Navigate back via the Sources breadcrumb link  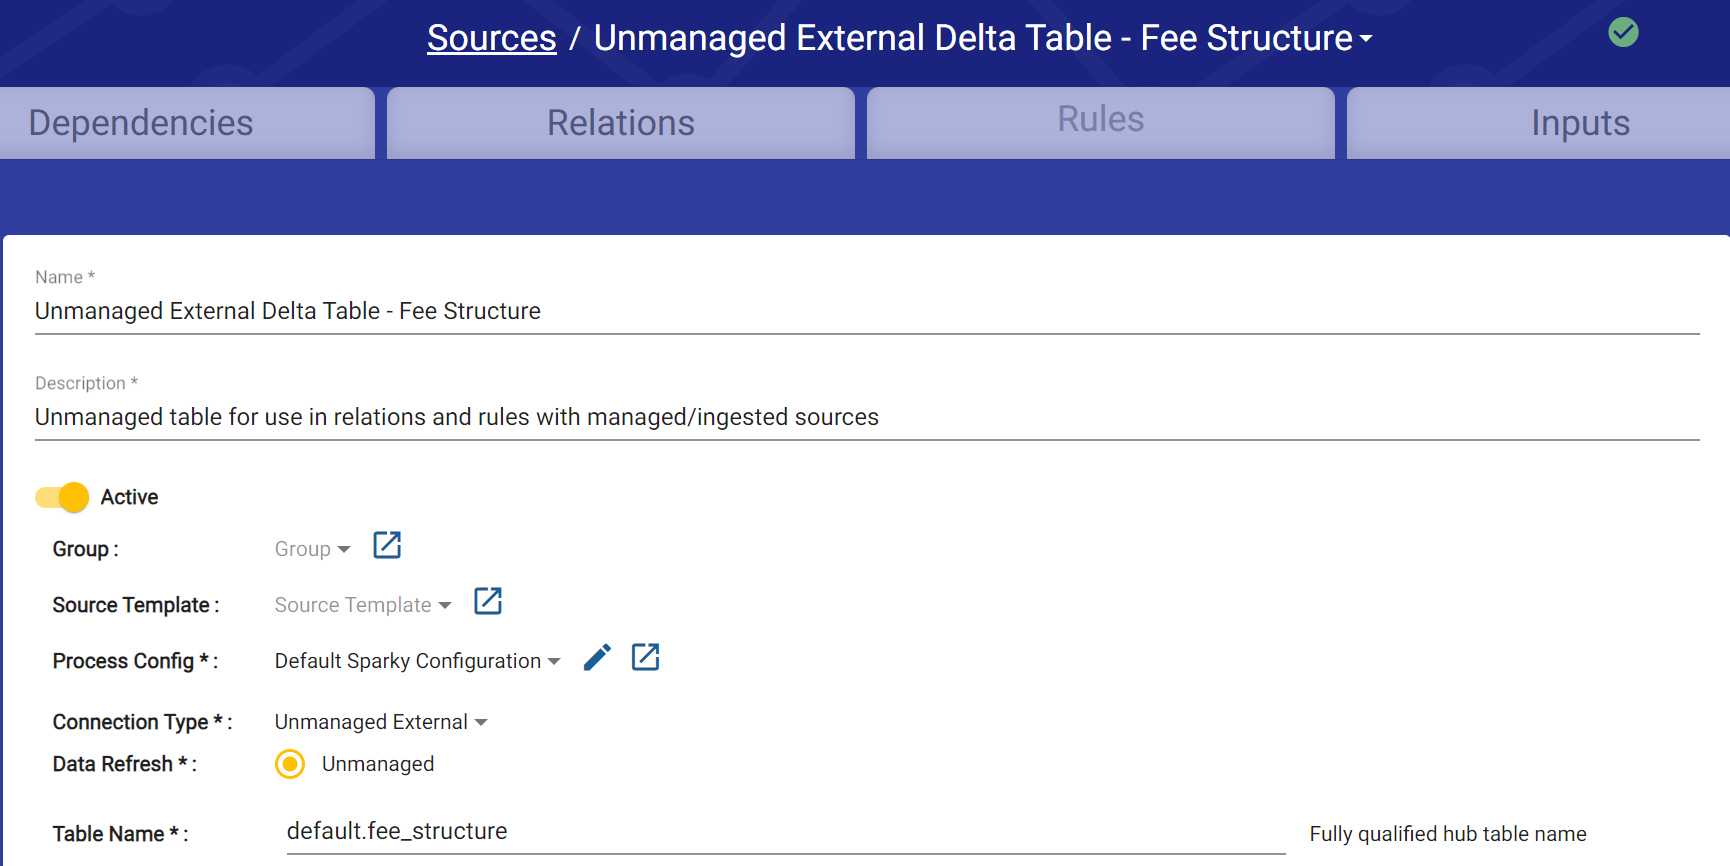(x=491, y=37)
